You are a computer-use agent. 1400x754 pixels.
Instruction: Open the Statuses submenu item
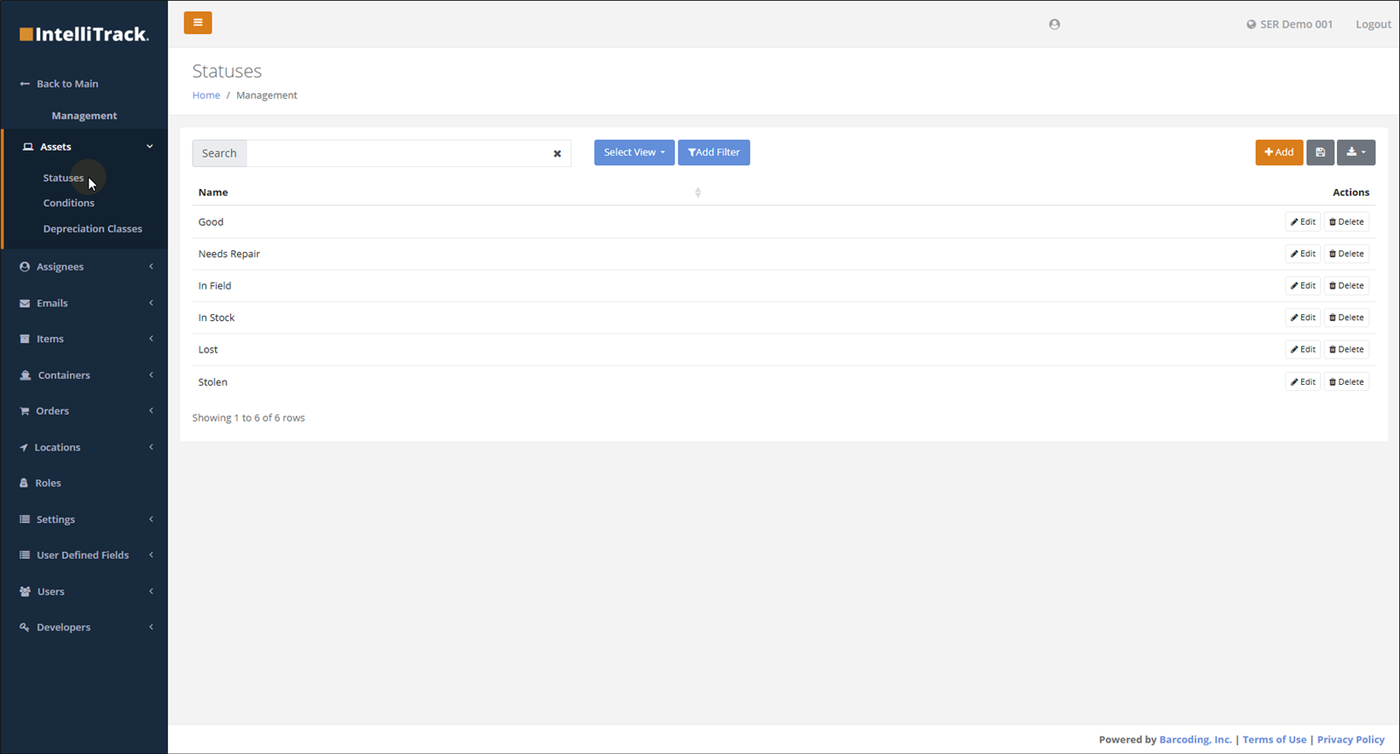[x=63, y=178]
